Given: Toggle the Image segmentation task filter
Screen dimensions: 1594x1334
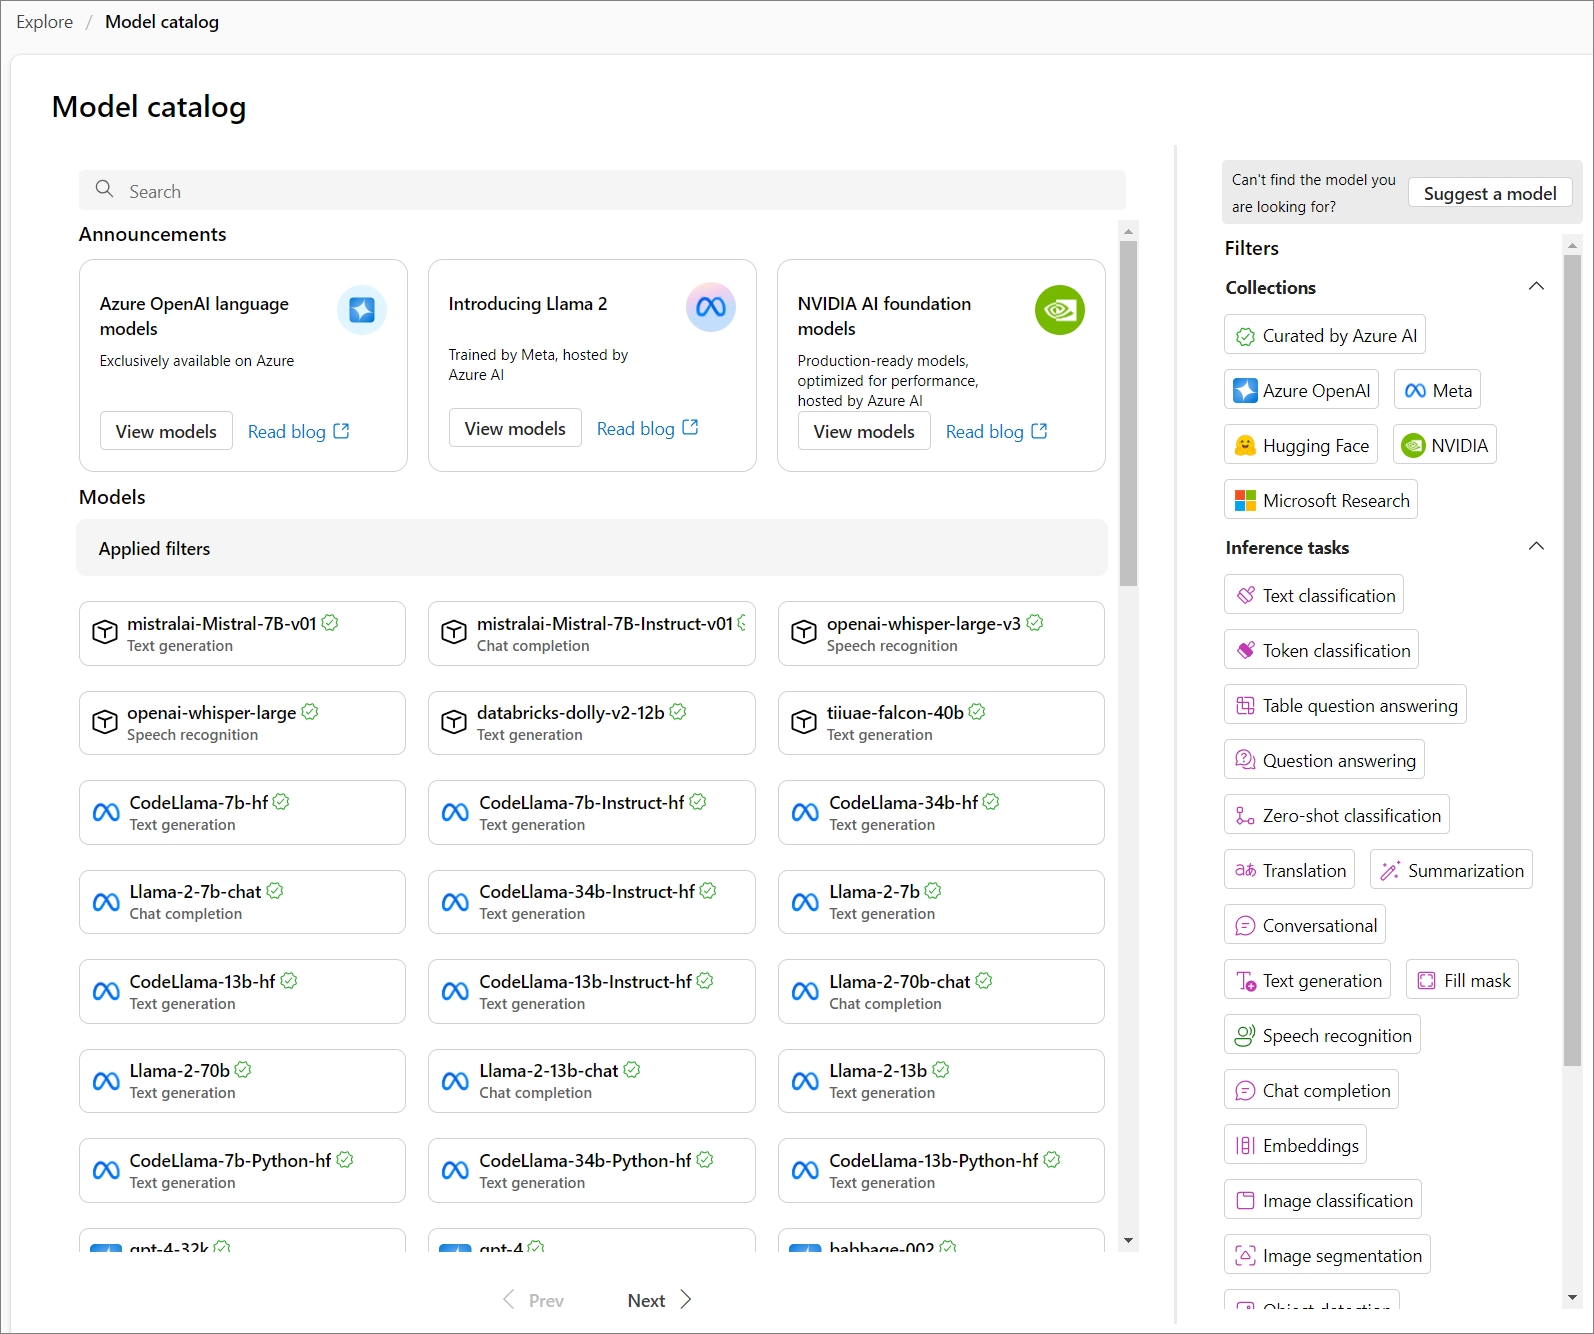Looking at the screenshot, I should click(1327, 1255).
